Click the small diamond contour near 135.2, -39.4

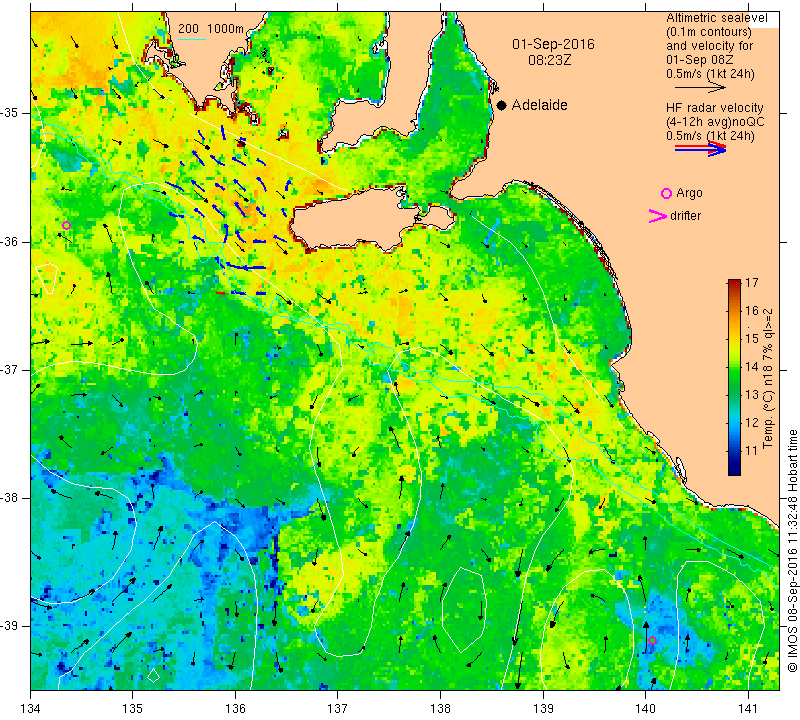(154, 675)
